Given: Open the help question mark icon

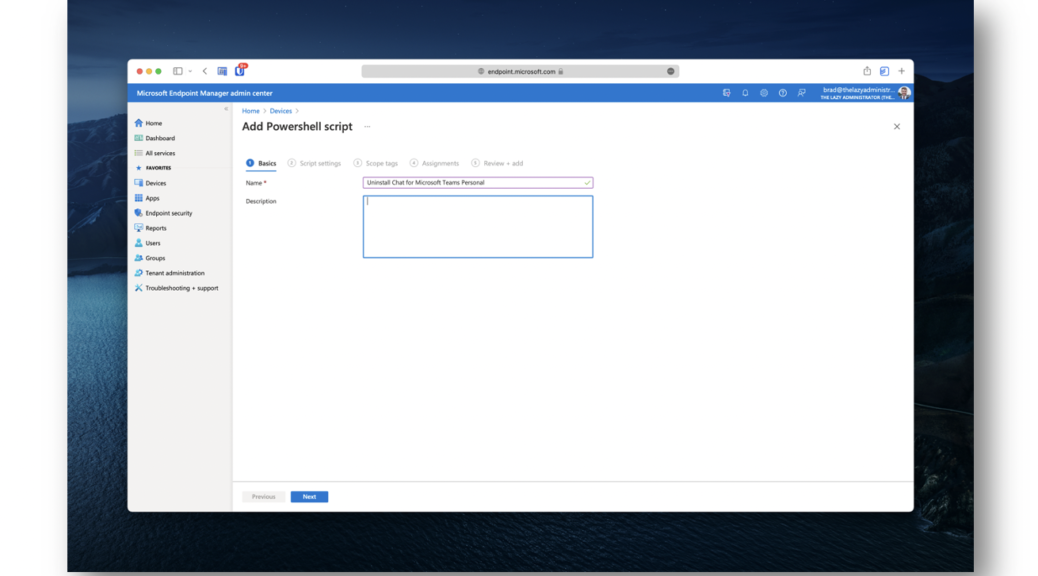Looking at the screenshot, I should (782, 93).
